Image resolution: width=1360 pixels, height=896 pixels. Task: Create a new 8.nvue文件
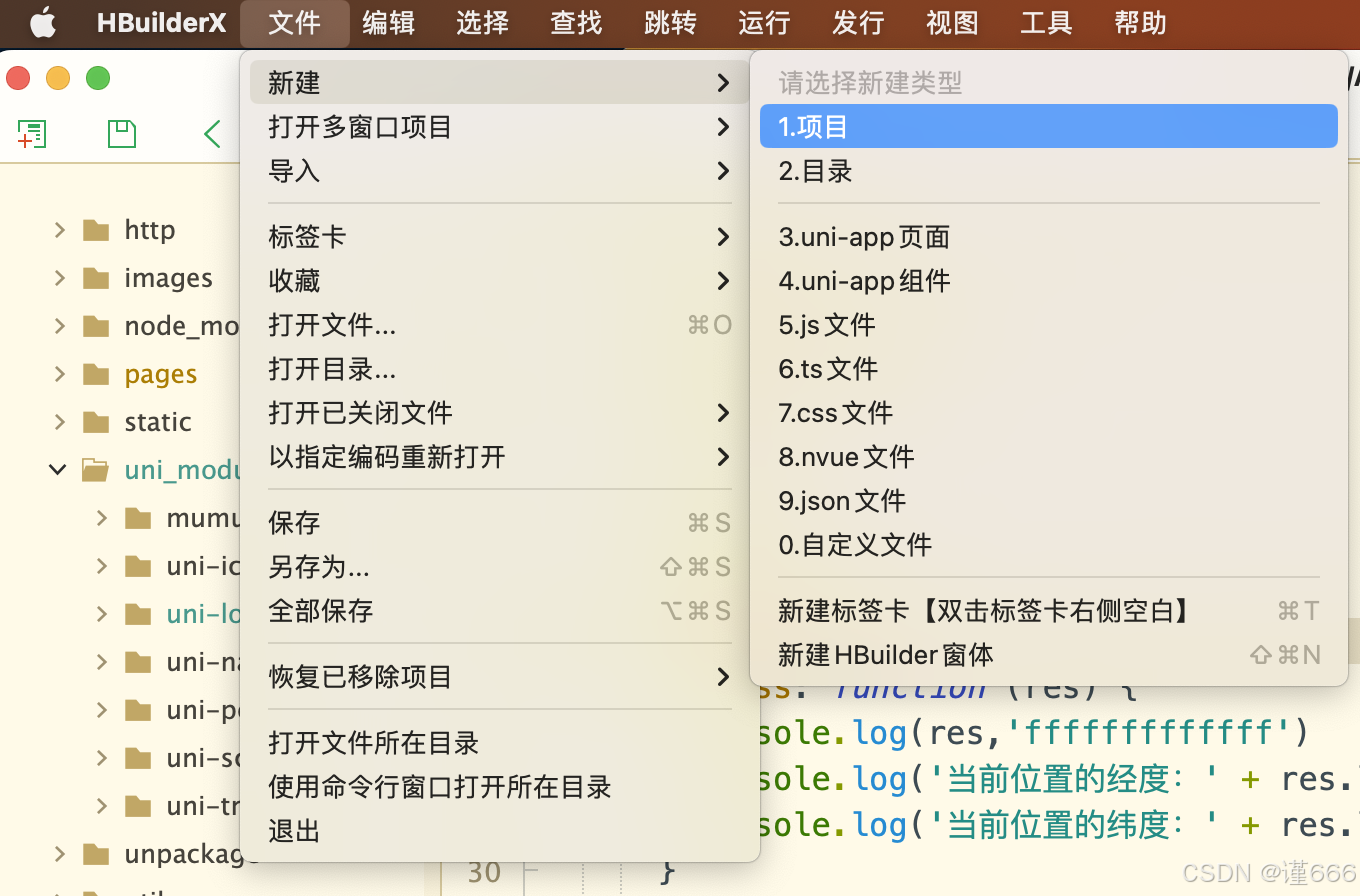[x=1049, y=457]
